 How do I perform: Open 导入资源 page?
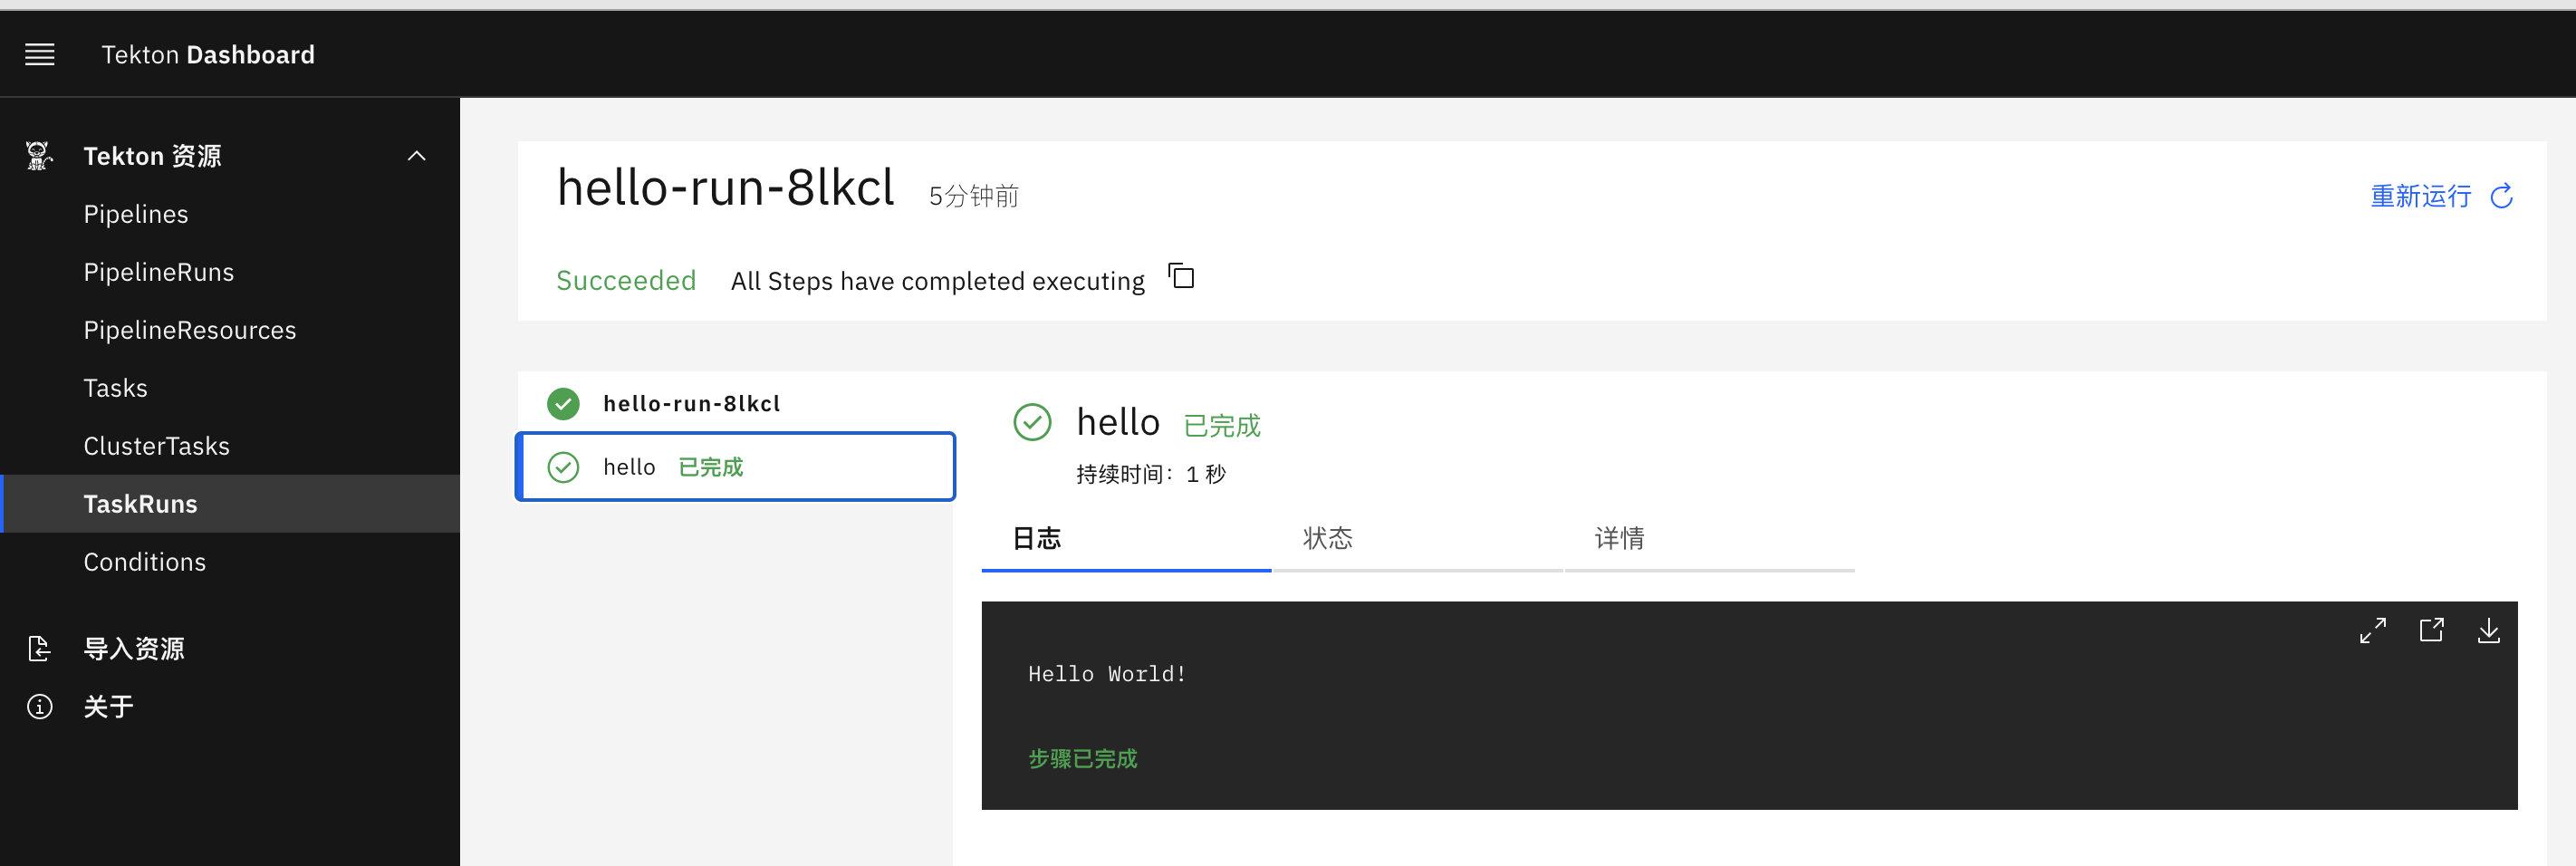coord(230,649)
